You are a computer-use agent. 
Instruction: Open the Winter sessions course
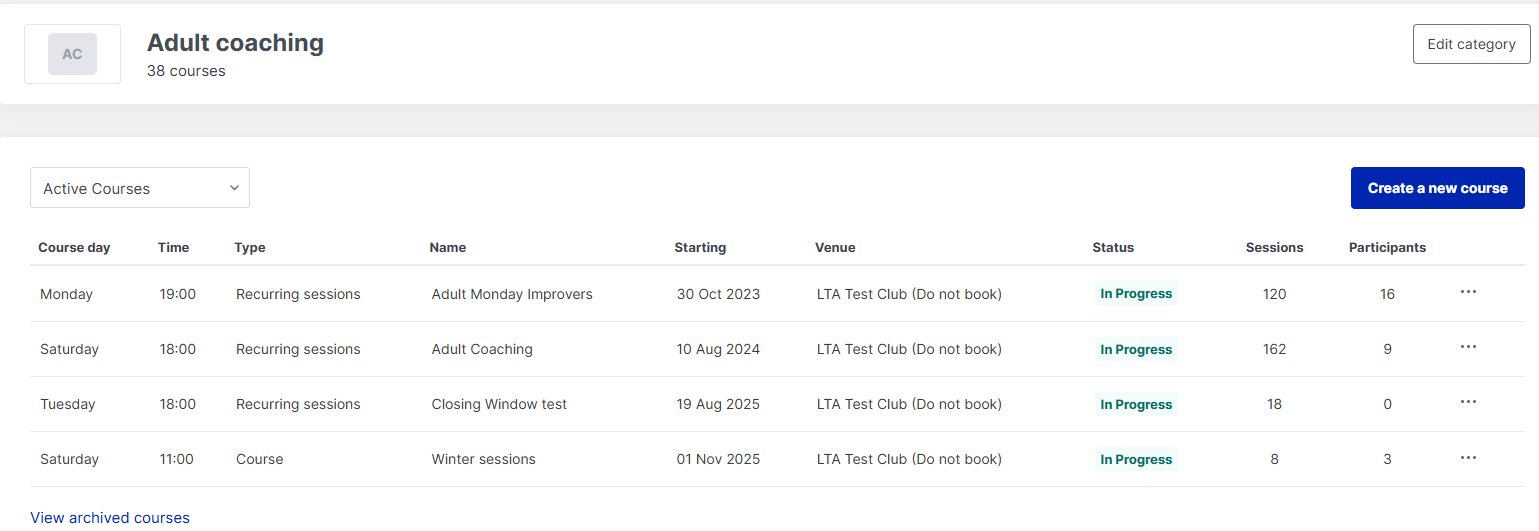483,459
